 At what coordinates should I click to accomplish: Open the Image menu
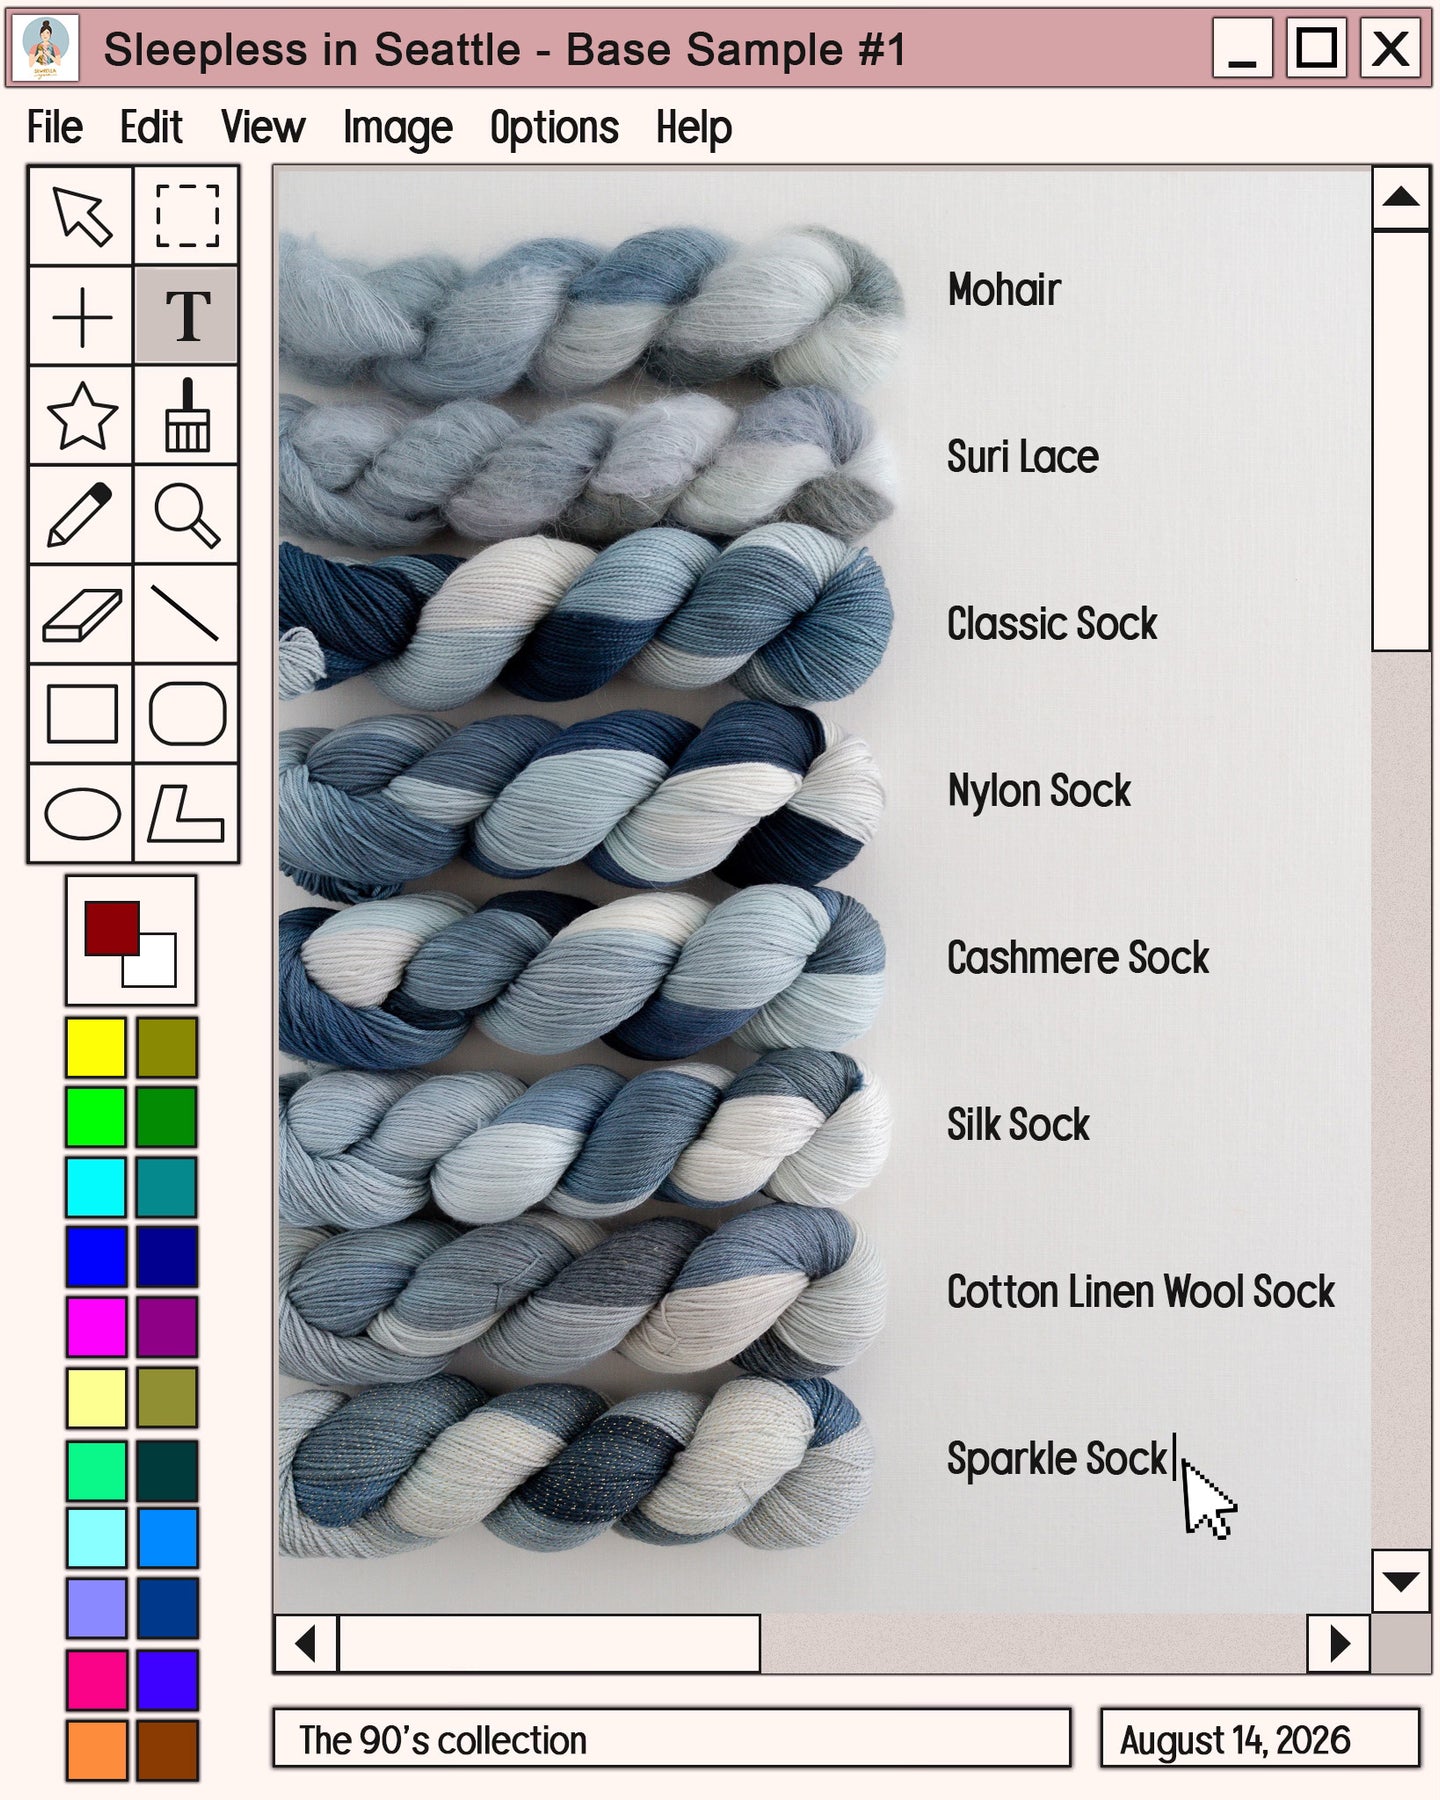pos(398,128)
